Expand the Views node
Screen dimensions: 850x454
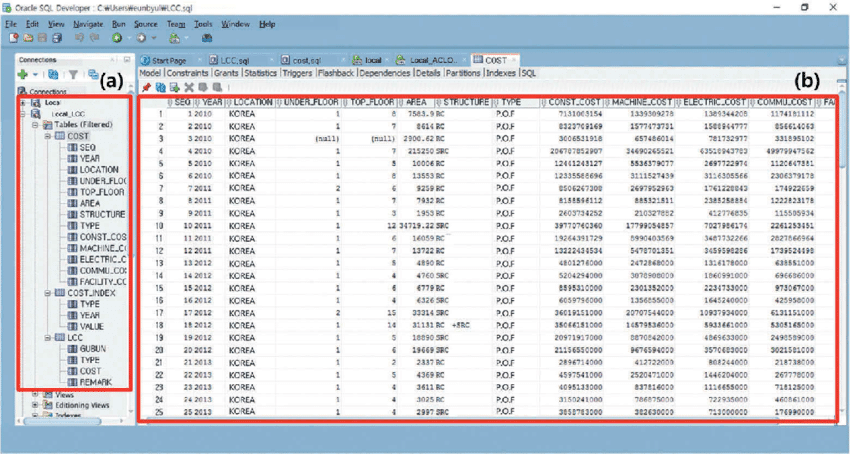[35, 394]
